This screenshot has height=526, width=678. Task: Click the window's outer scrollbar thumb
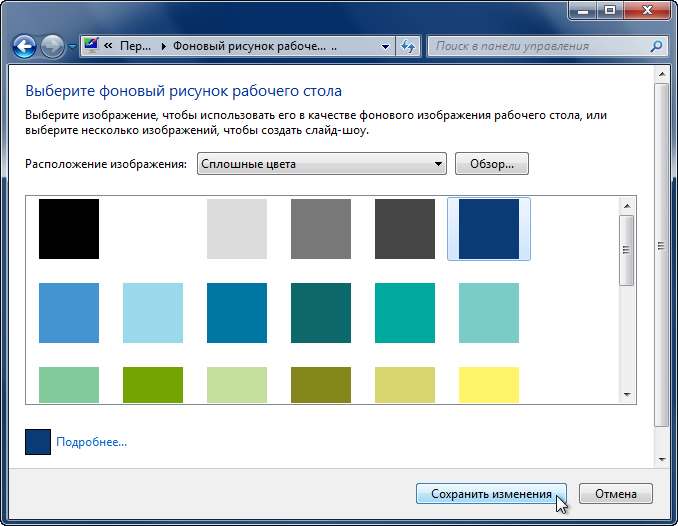661,255
